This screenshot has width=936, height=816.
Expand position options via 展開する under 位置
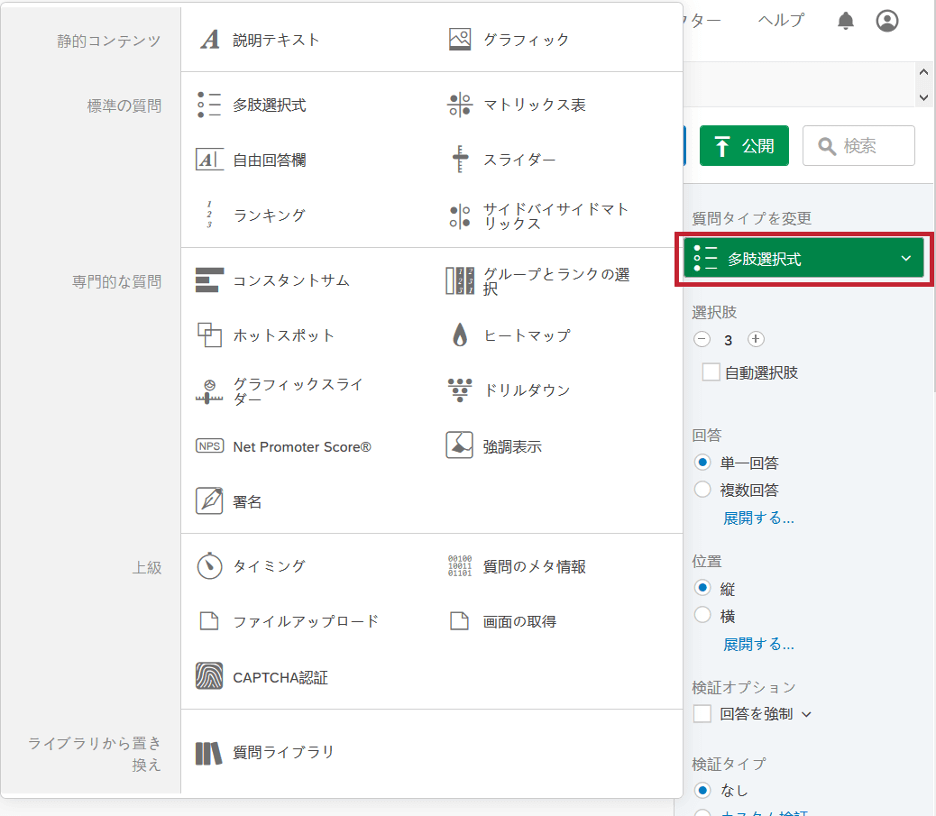(x=759, y=644)
